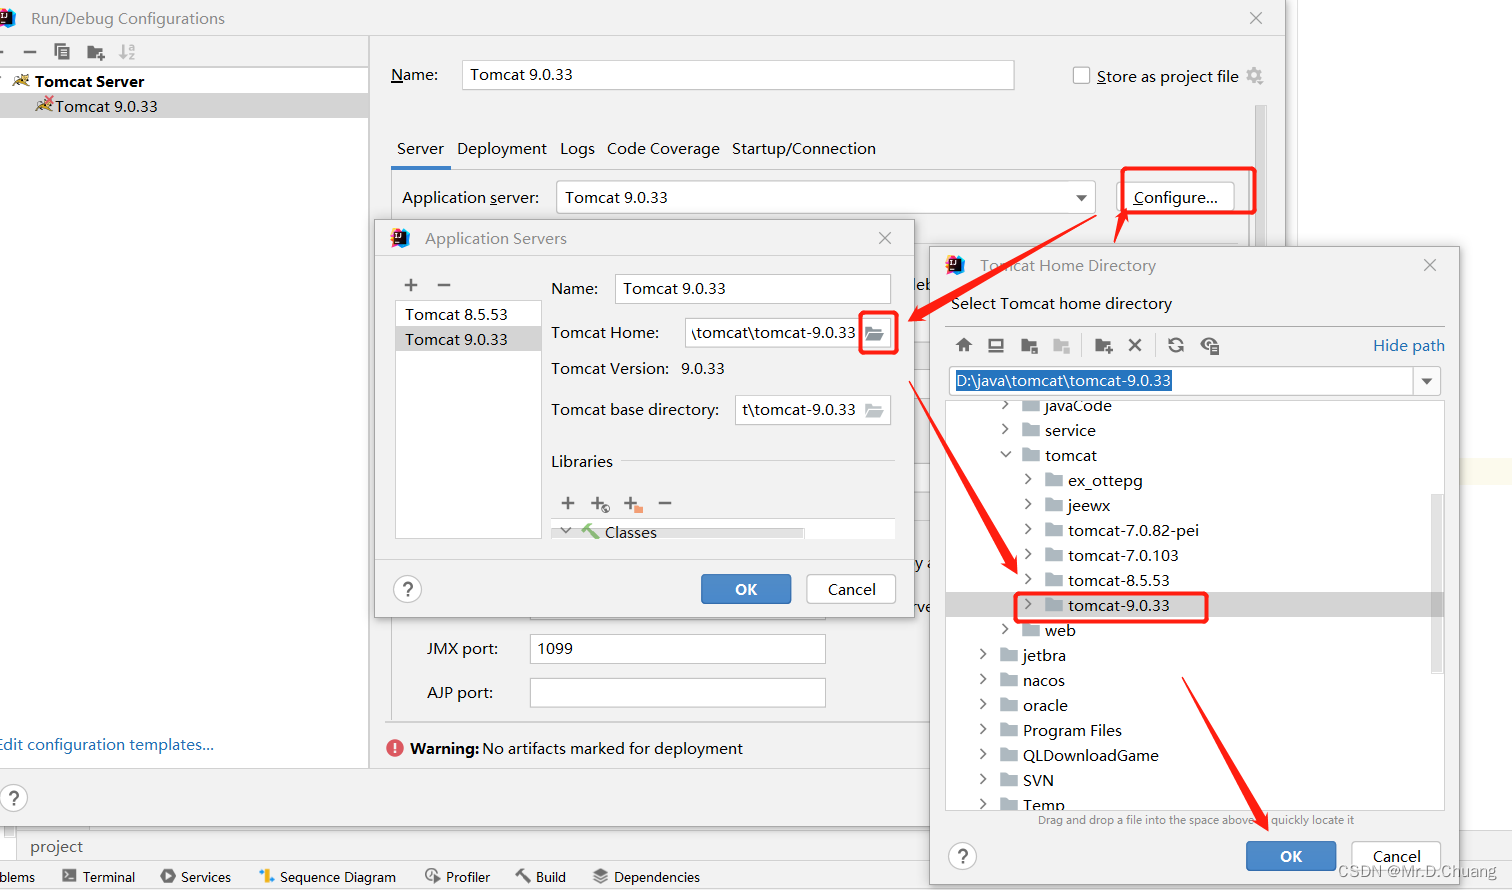Jump to desktop directory icon
The height and width of the screenshot is (890, 1512).
[996, 345]
